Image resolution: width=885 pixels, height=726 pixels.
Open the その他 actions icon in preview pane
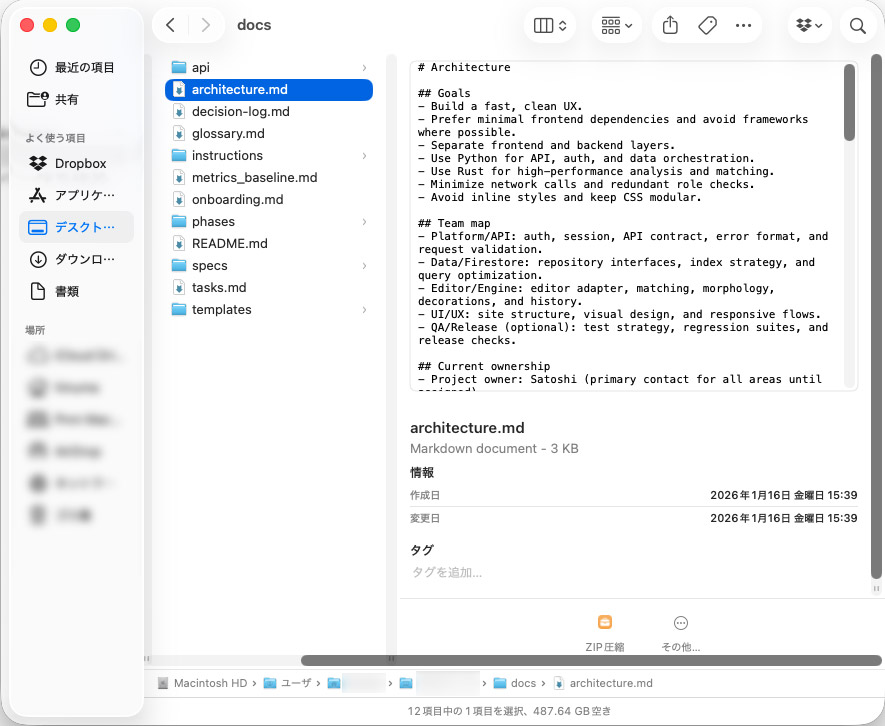681,630
